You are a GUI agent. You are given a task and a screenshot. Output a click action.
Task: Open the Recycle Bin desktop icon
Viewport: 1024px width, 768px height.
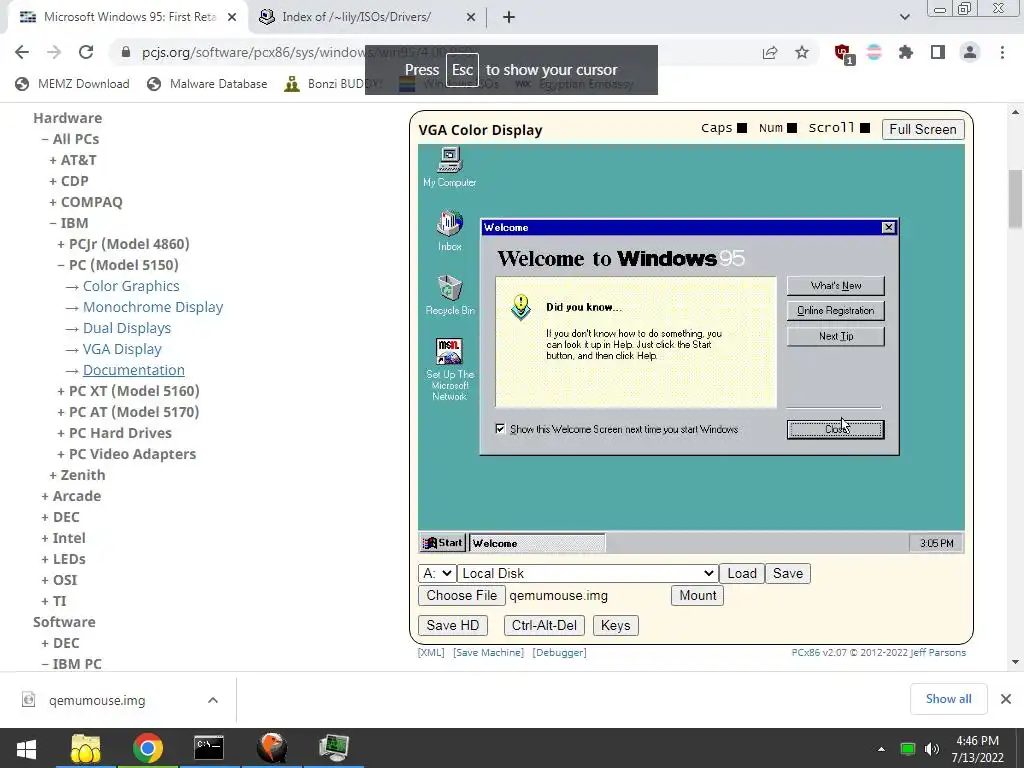coord(449,295)
